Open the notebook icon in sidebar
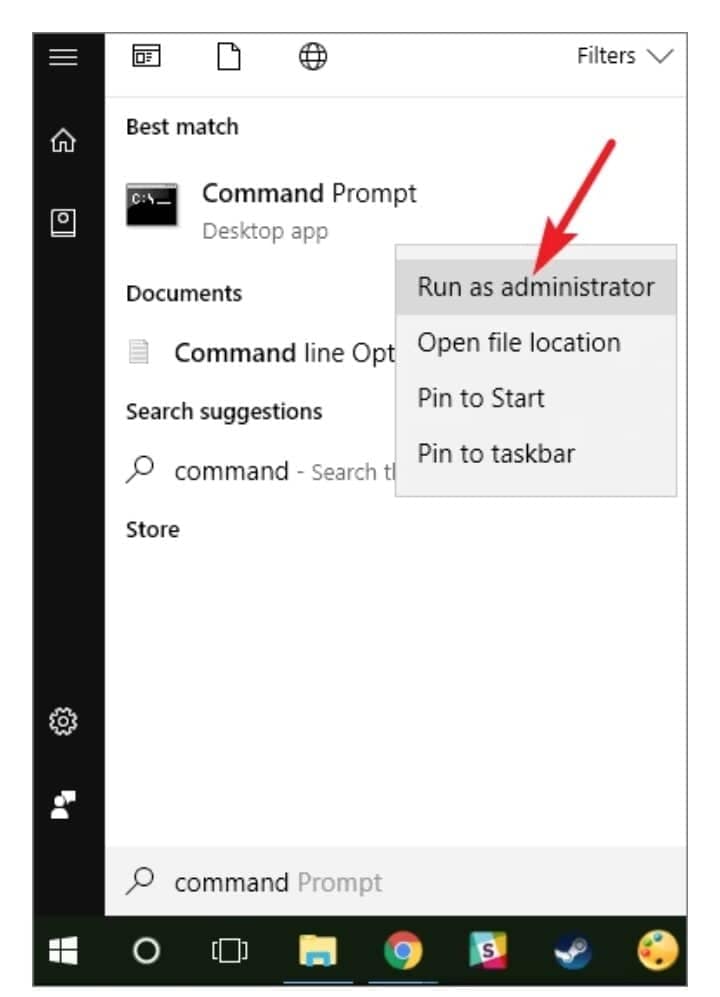 pos(64,221)
